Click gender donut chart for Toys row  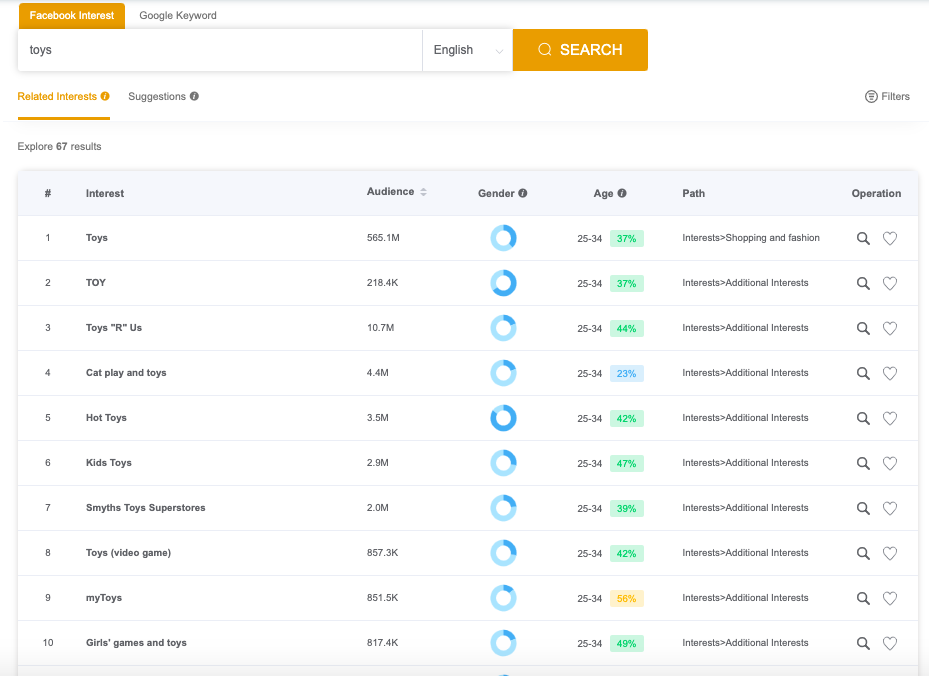[x=504, y=238]
